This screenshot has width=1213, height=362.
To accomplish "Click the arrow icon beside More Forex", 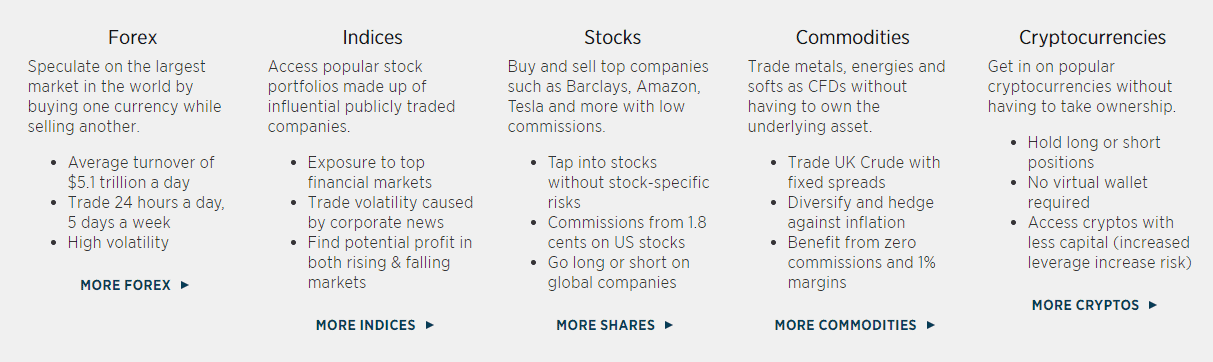I will coord(185,285).
